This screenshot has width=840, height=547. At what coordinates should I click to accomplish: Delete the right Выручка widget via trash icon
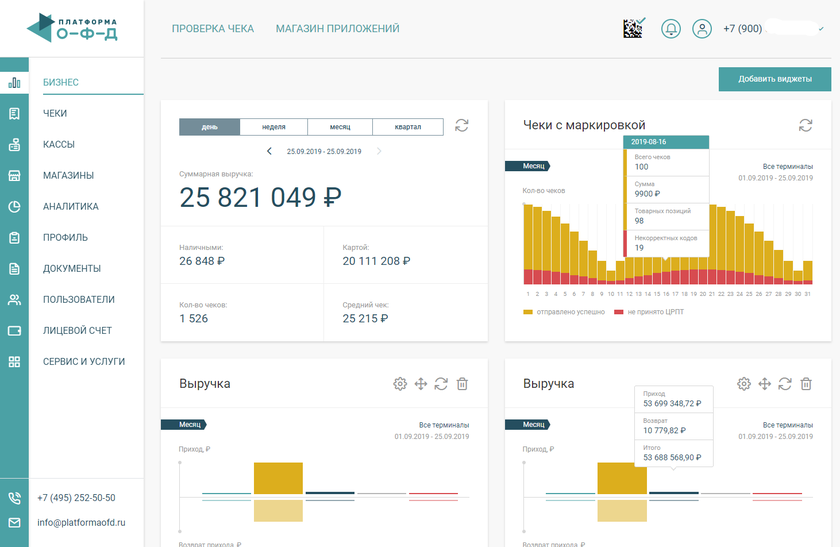coord(806,384)
